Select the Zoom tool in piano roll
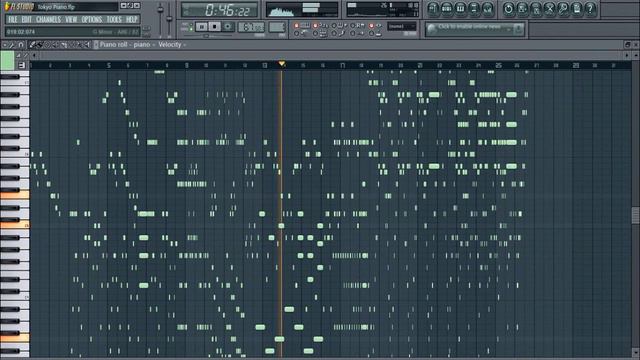The width and height of the screenshot is (640, 360). pyautogui.click(x=79, y=44)
